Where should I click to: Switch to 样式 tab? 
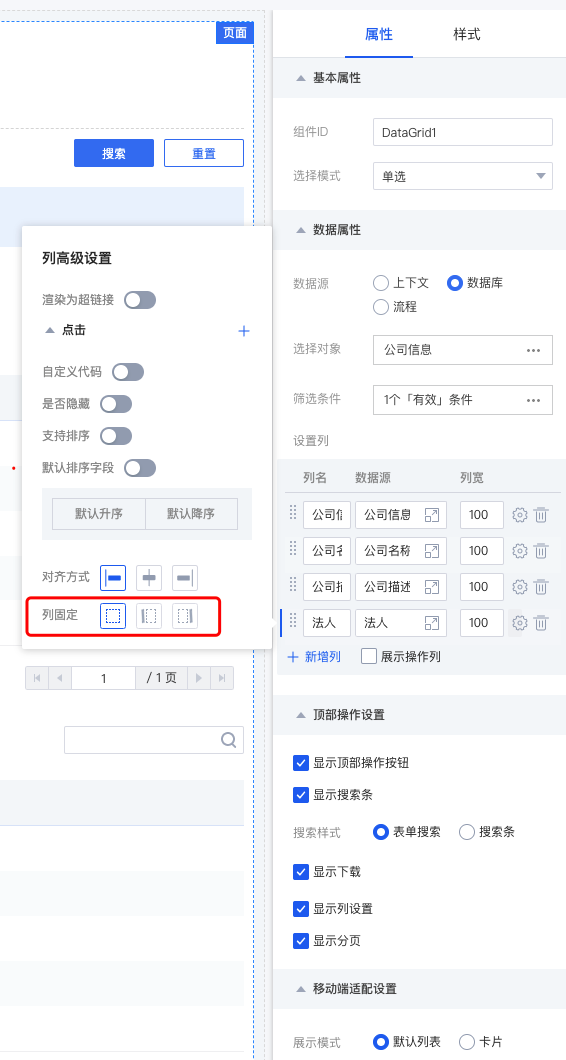pyautogui.click(x=467, y=34)
